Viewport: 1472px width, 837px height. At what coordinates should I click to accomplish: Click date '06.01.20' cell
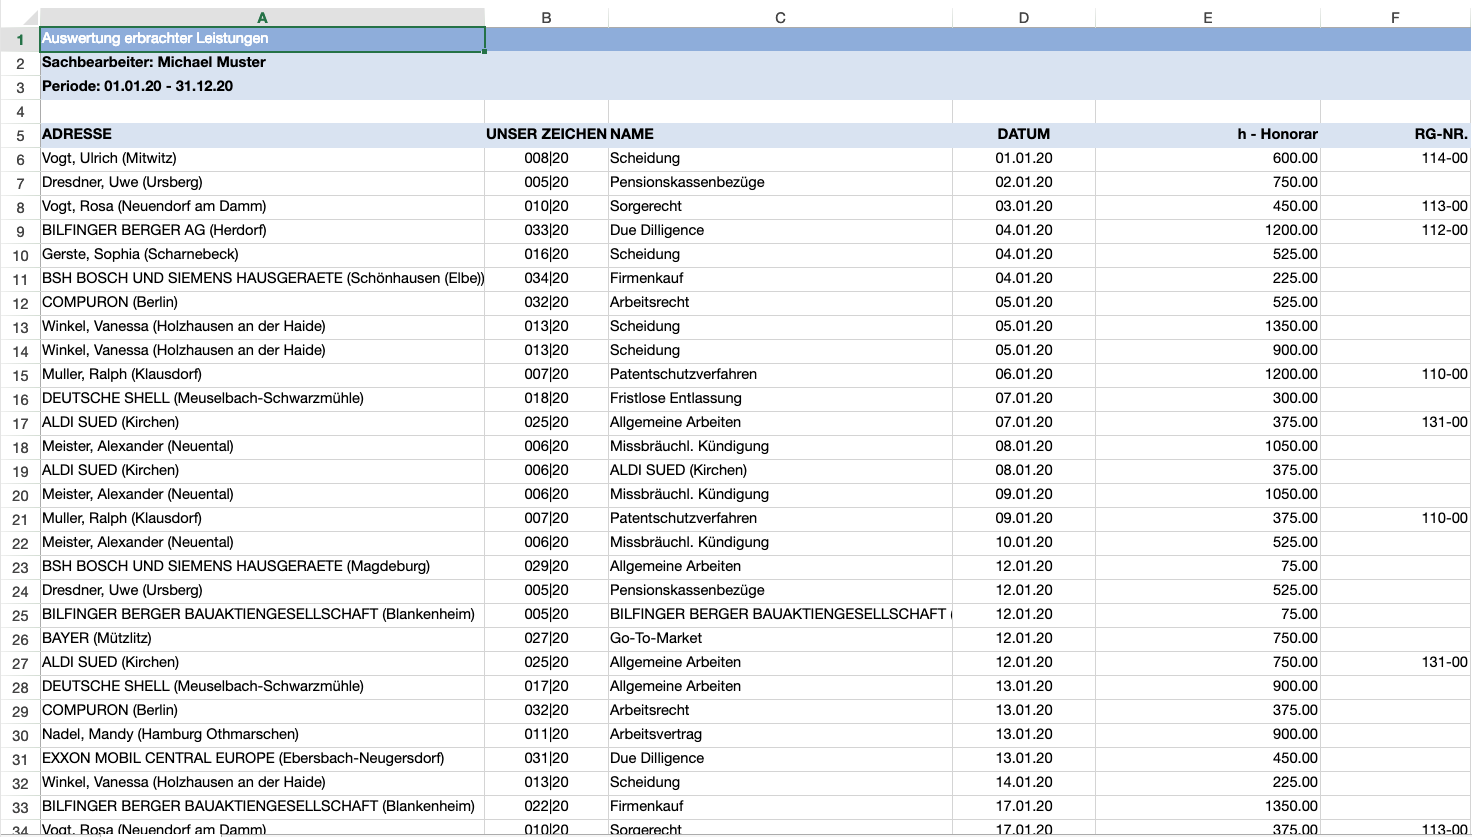[1023, 375]
